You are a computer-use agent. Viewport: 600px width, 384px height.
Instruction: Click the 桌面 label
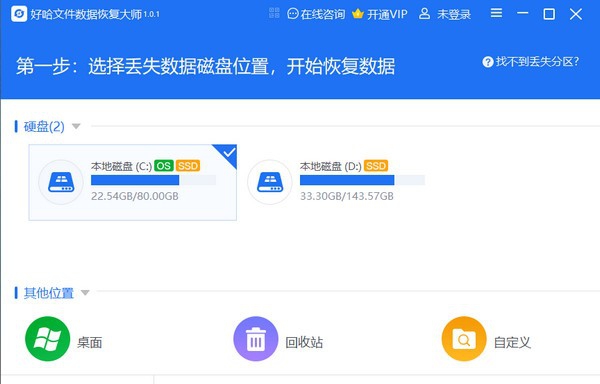90,342
